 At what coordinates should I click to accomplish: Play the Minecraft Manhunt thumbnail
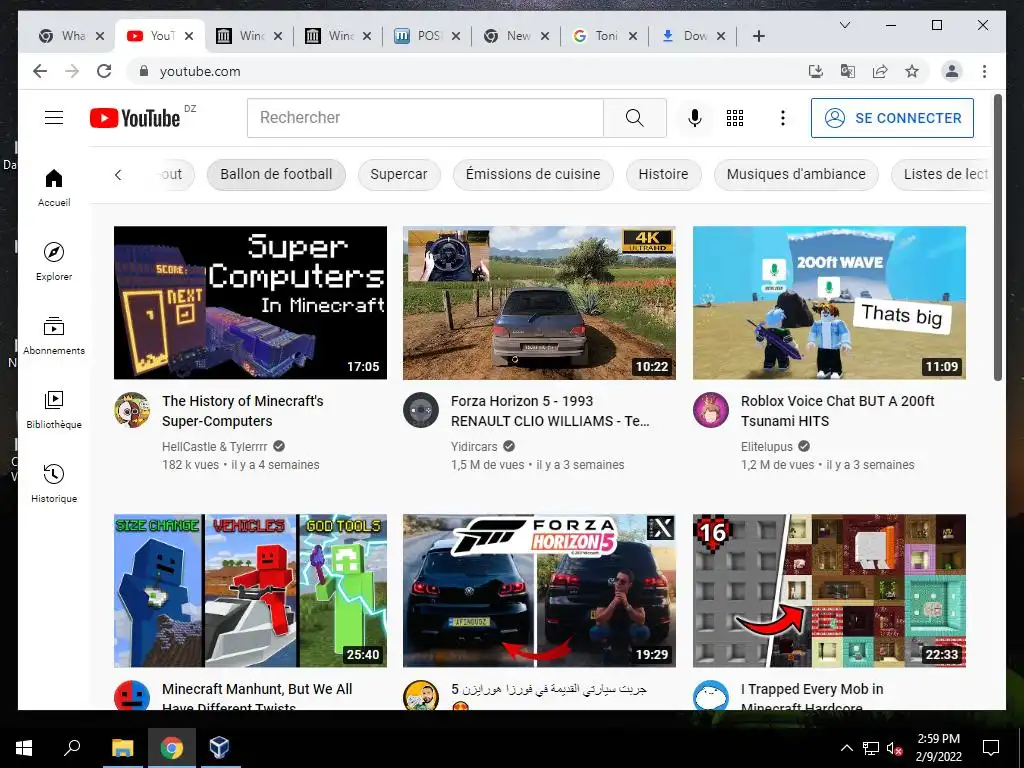pyautogui.click(x=250, y=590)
